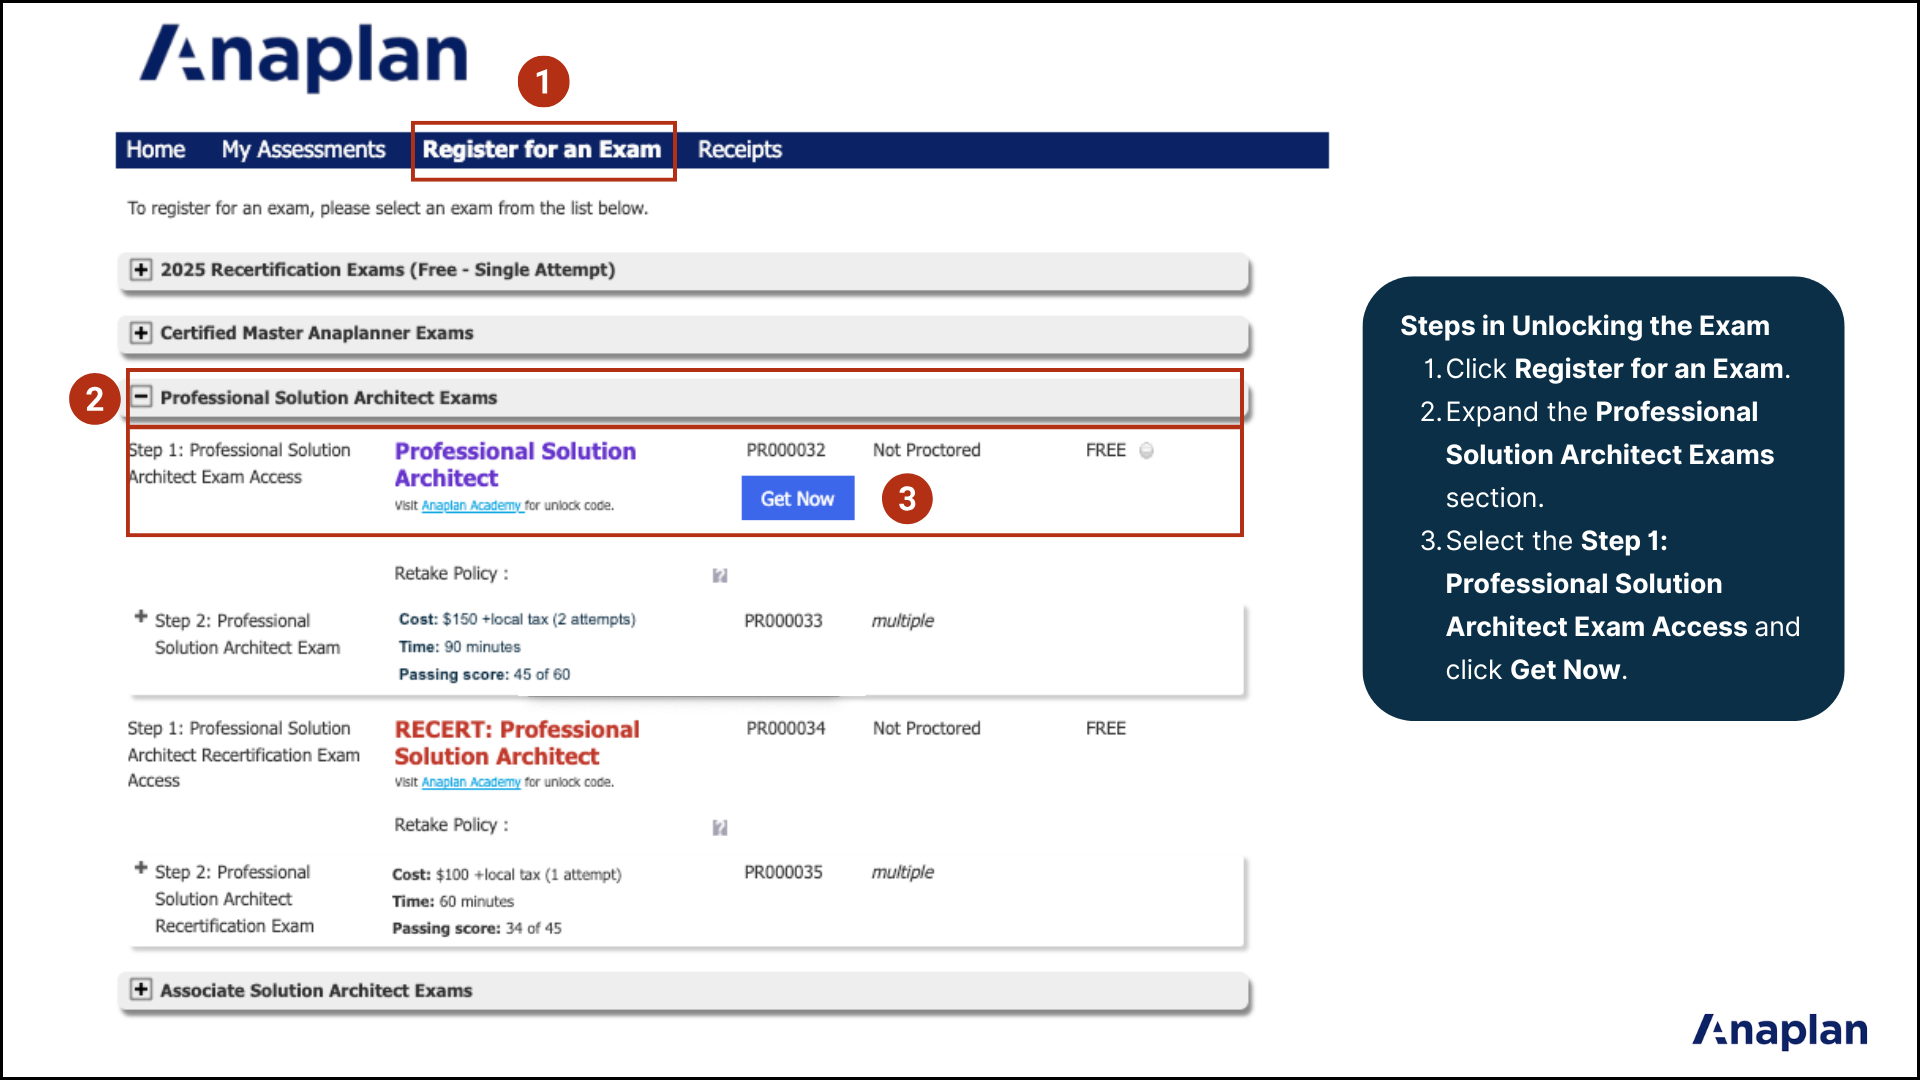
Task: Expand Step 2 Recertification Exam row
Action: point(141,868)
